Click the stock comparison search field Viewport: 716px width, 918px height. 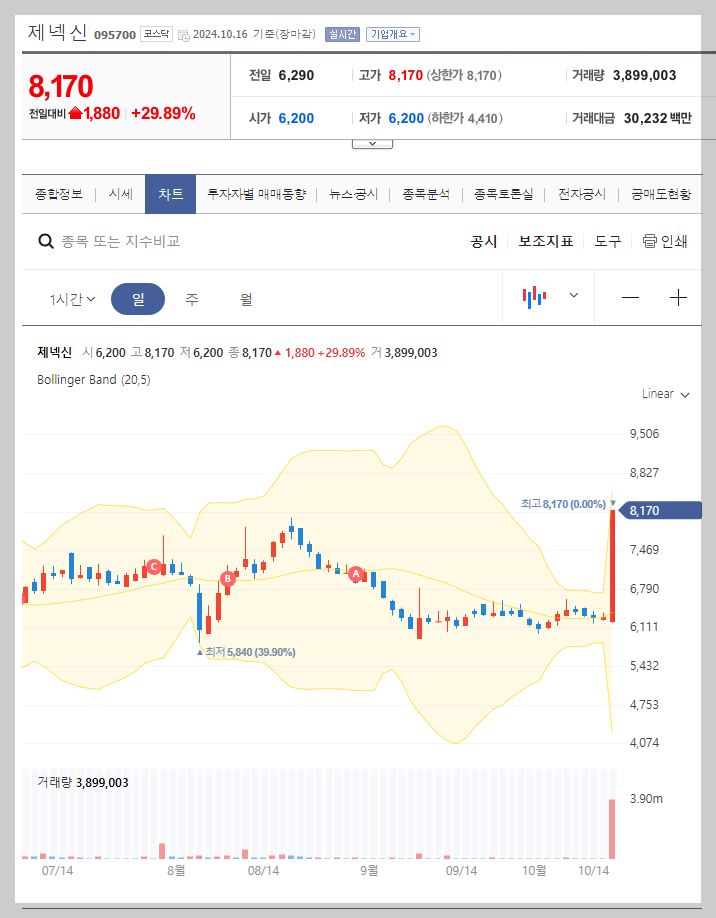coord(150,241)
